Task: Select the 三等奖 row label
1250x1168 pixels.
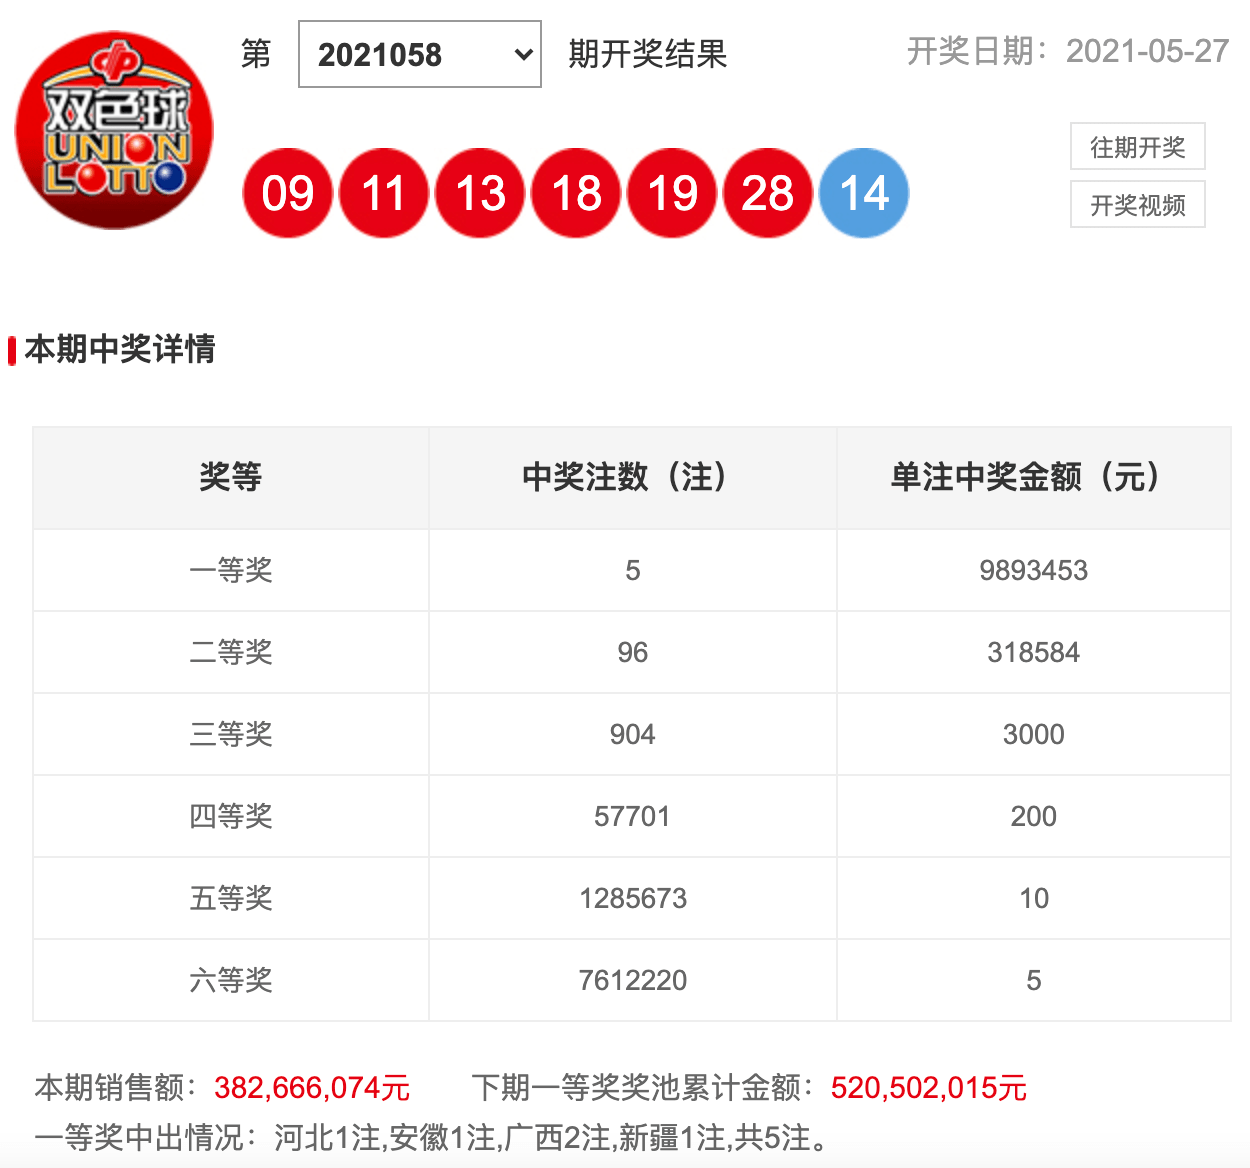Action: point(231,734)
